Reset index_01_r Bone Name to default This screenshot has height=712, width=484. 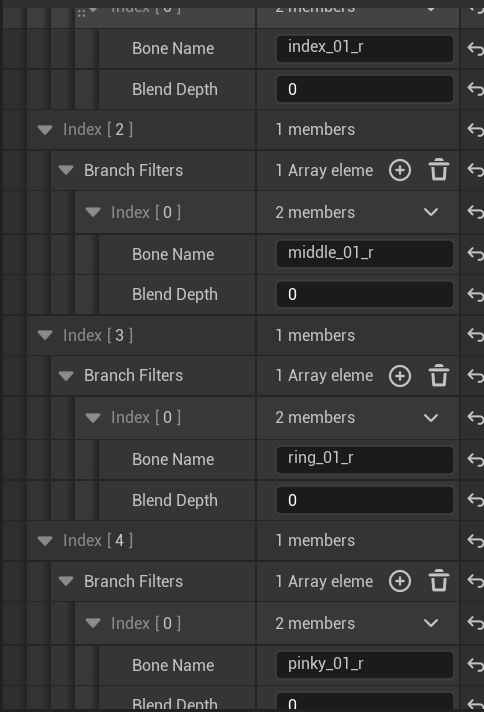click(x=475, y=48)
